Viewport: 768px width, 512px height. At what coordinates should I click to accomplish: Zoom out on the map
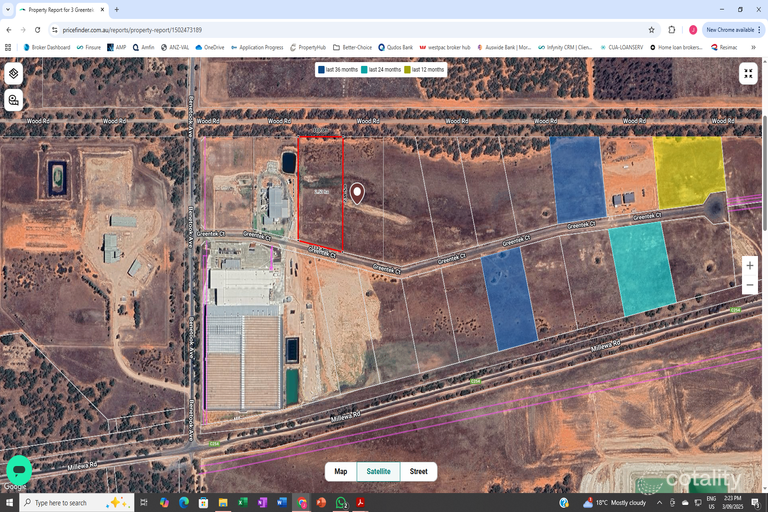[x=749, y=285]
